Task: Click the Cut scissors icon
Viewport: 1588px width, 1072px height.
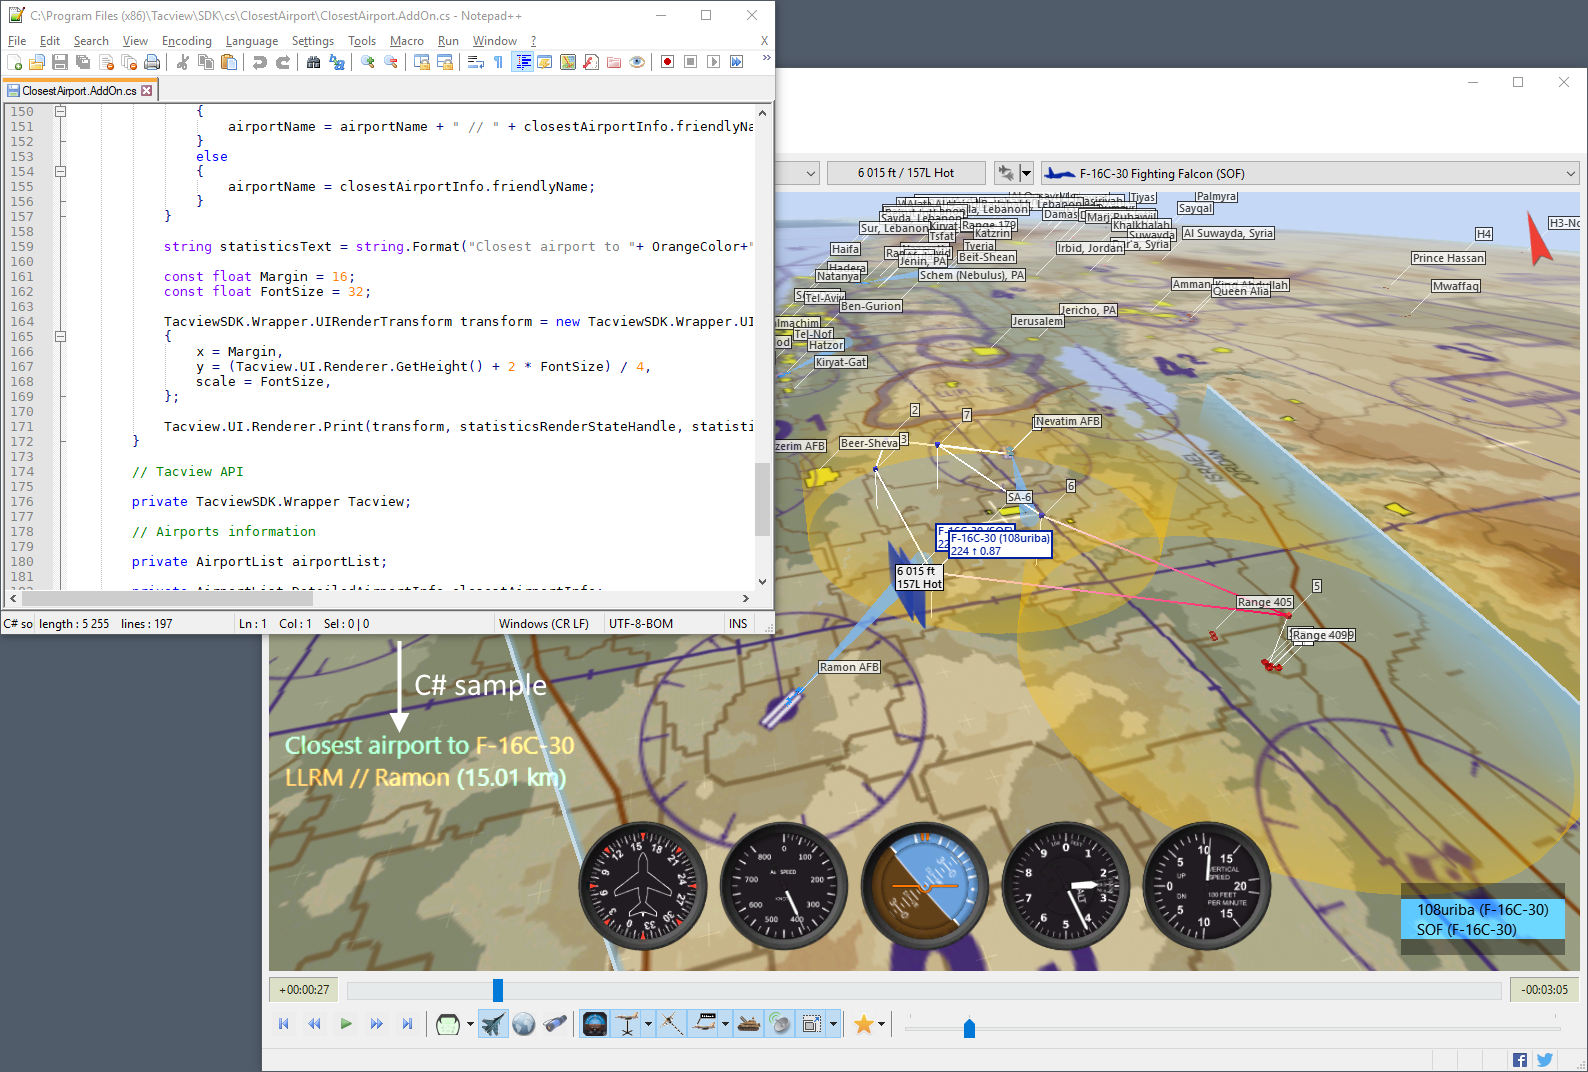Action: pos(183,62)
